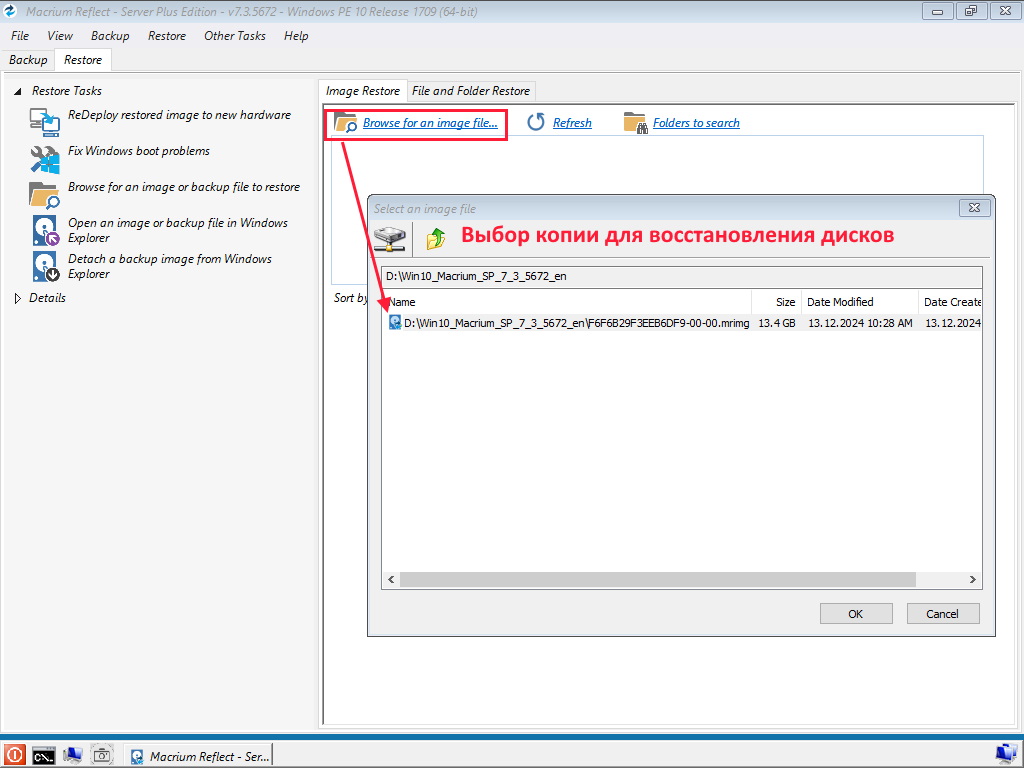This screenshot has height=768, width=1024.
Task: Click the ReDeploy restored image icon
Action: [x=44, y=121]
